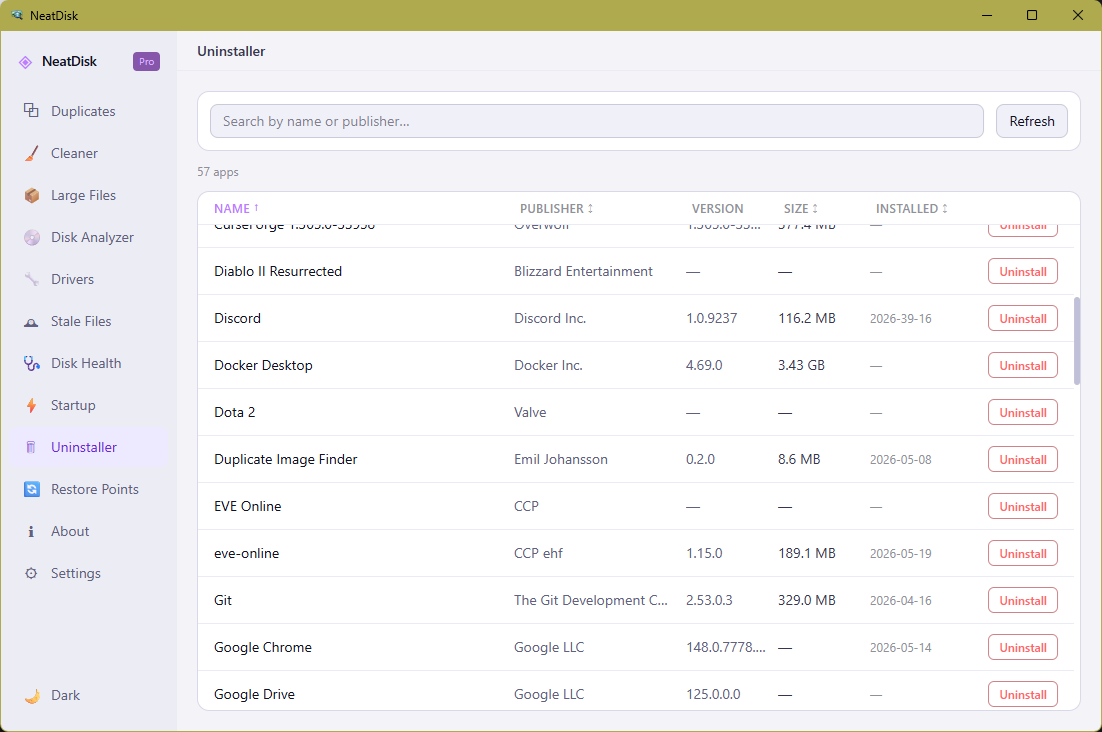Select the Docker Desktop name
The image size is (1102, 732).
point(263,365)
